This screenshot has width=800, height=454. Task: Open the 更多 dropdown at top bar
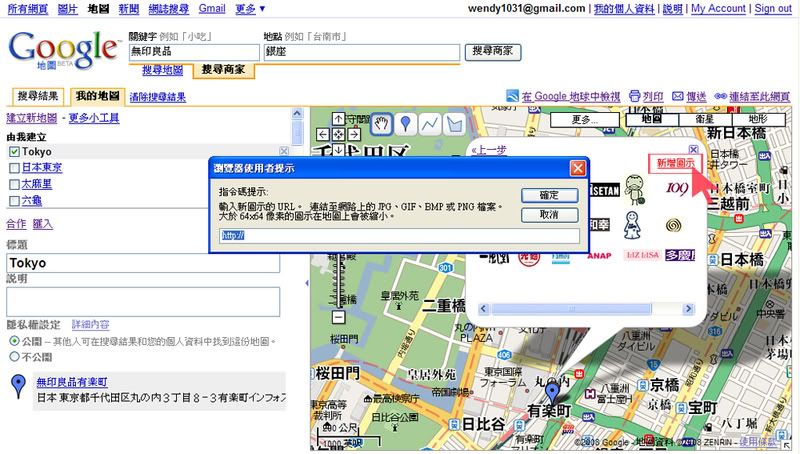coord(248,8)
